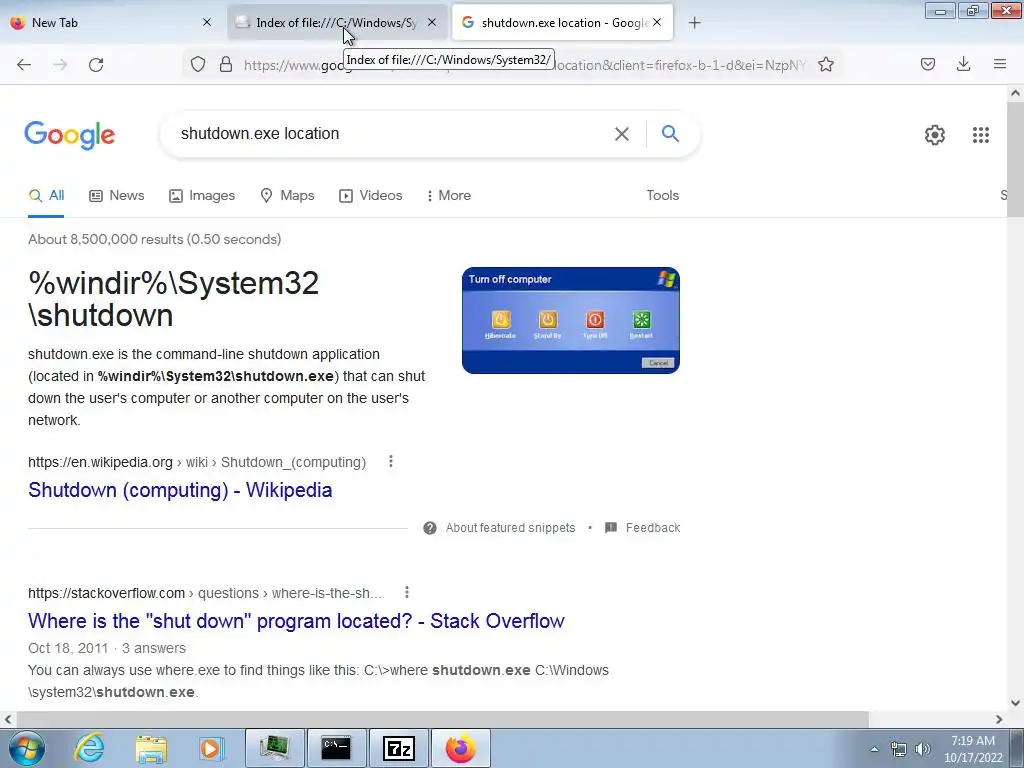
Task: Open the network status tray icon
Action: pos(899,749)
